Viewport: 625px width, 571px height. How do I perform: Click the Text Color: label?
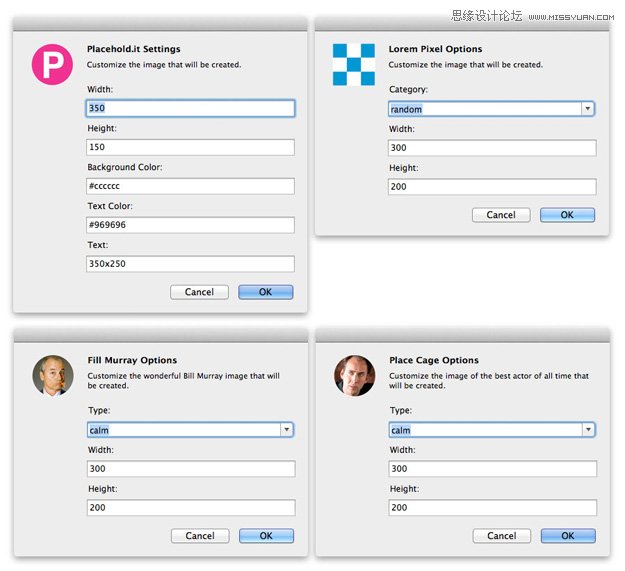click(x=110, y=206)
